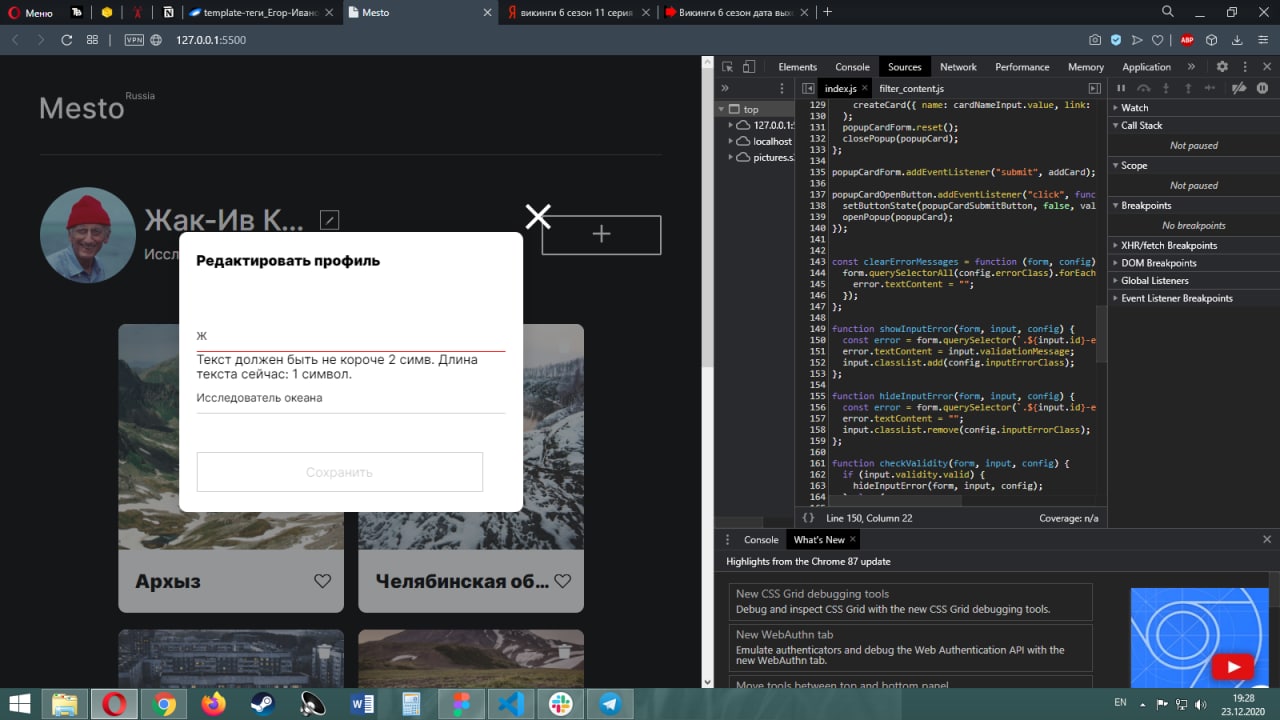This screenshot has width=1280, height=720.
Task: Click the step into function icon
Action: pyautogui.click(x=1166, y=88)
